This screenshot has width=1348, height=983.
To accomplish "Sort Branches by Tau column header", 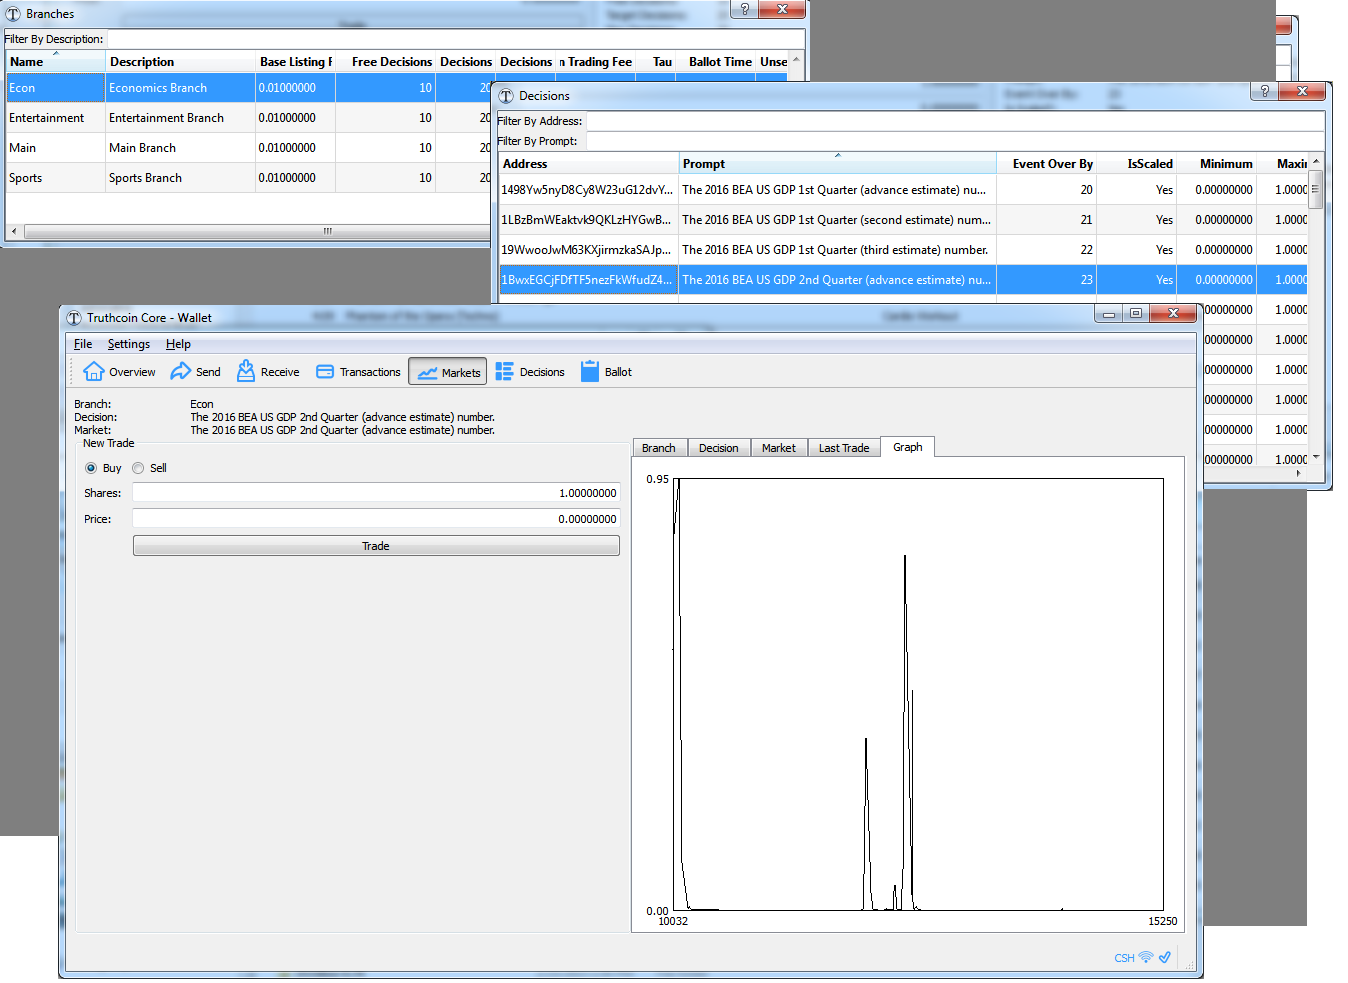I will click(x=656, y=62).
